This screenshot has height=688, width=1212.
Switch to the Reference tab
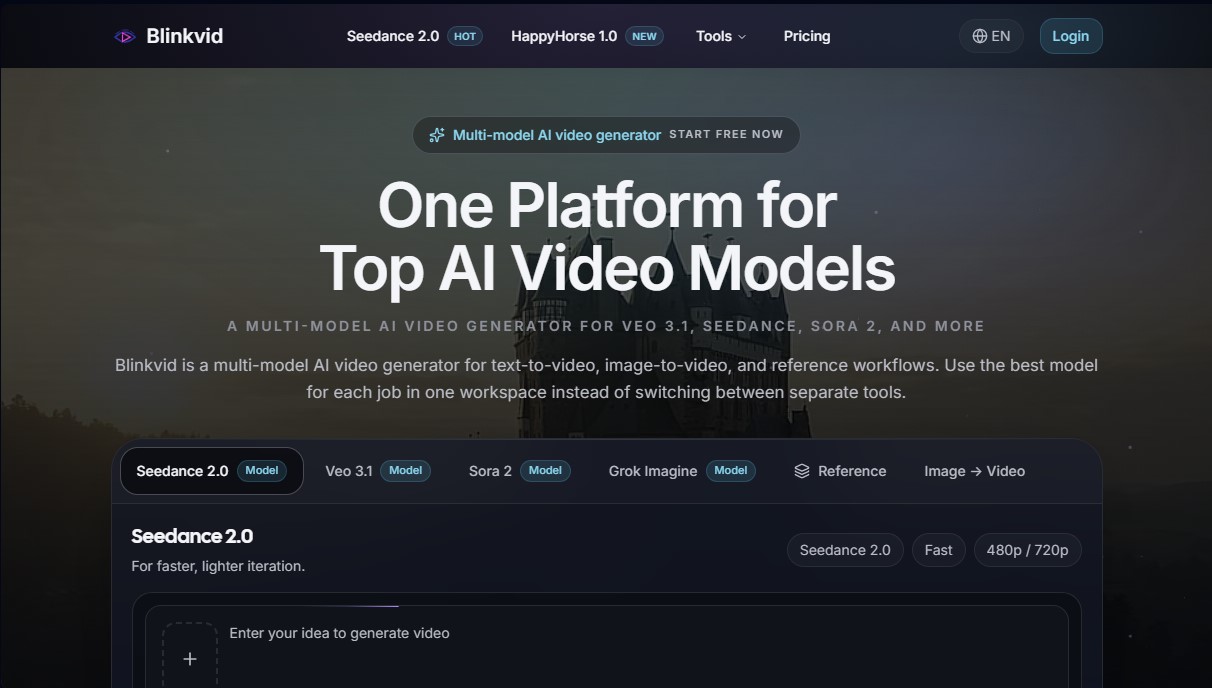tap(840, 471)
